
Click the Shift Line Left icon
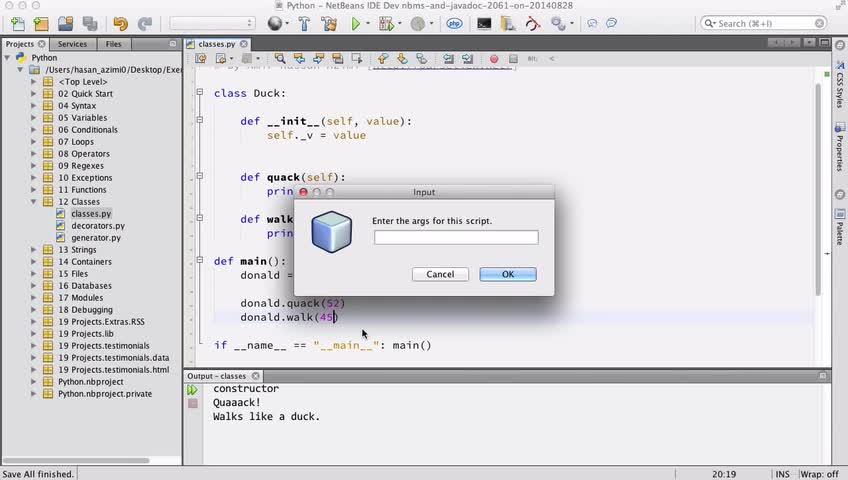tap(448, 58)
